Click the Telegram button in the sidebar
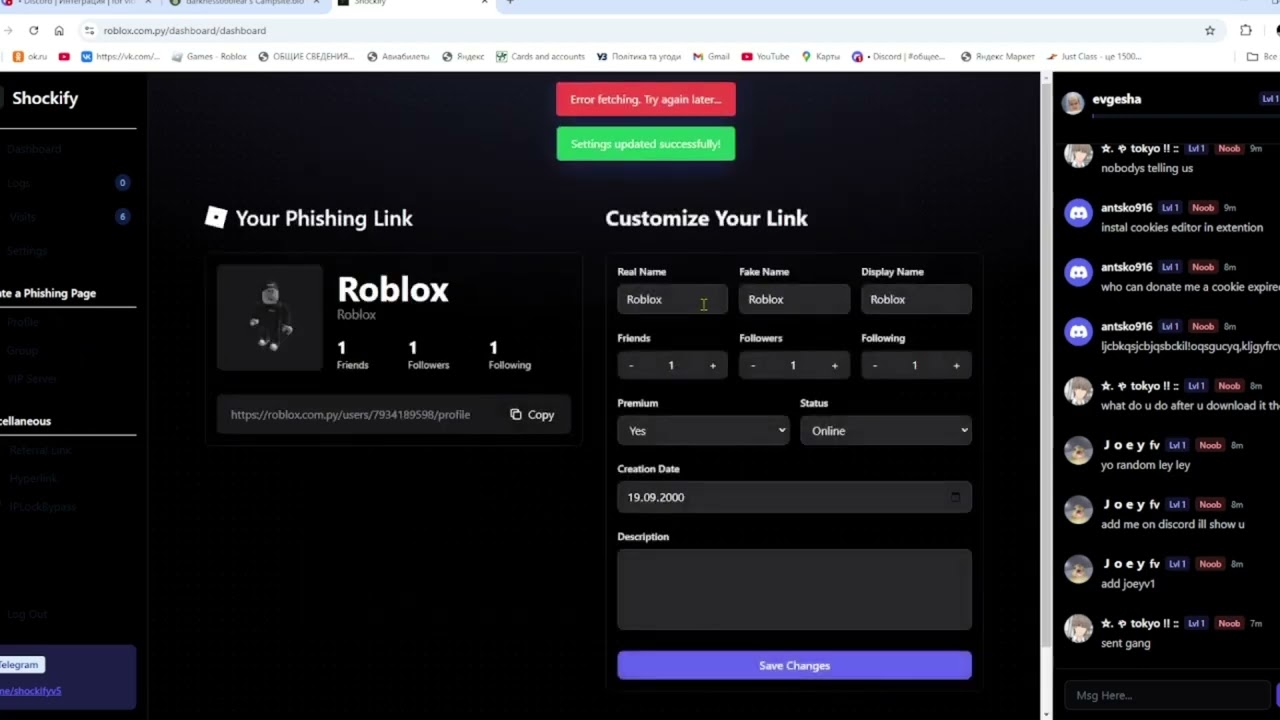This screenshot has height=720, width=1280. click(20, 665)
